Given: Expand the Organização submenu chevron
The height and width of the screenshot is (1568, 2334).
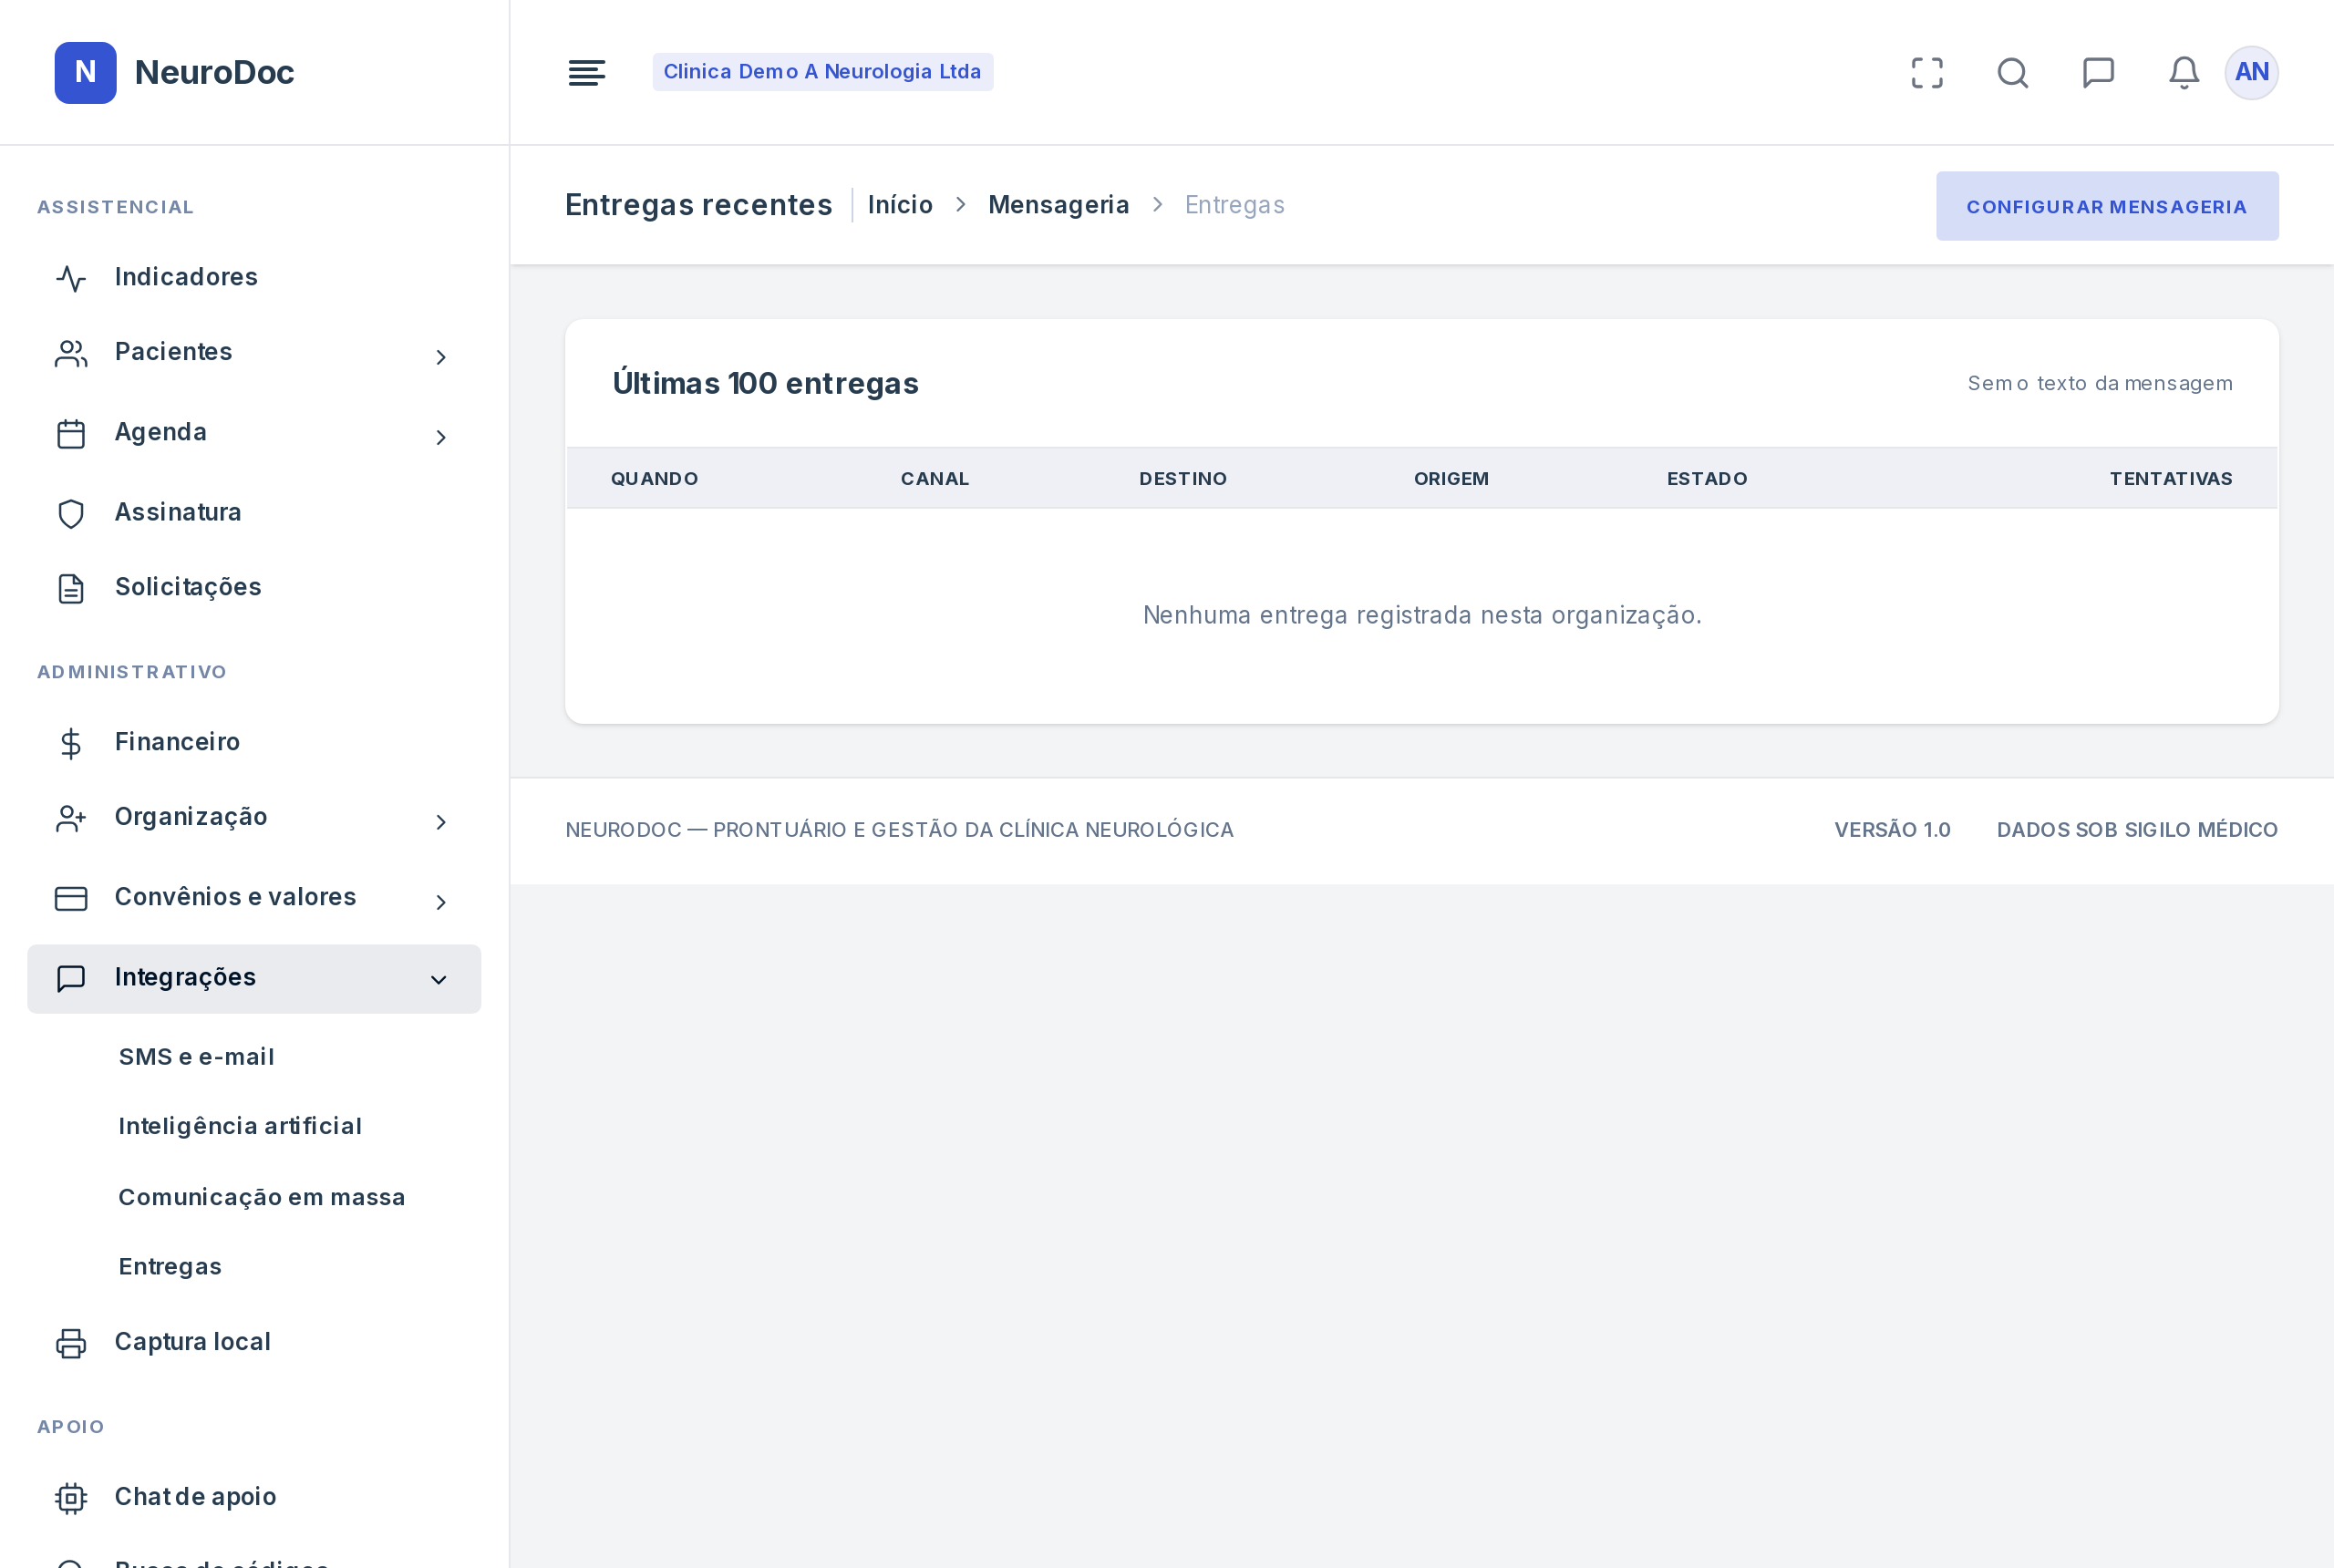Looking at the screenshot, I should [441, 822].
